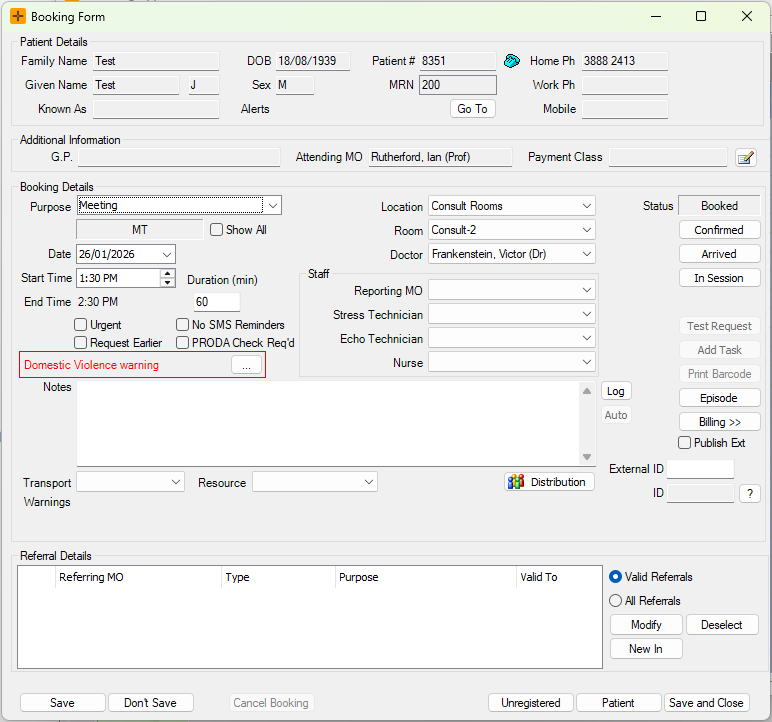Toggle the Show All checkbox
This screenshot has width=772, height=722.
coord(217,230)
